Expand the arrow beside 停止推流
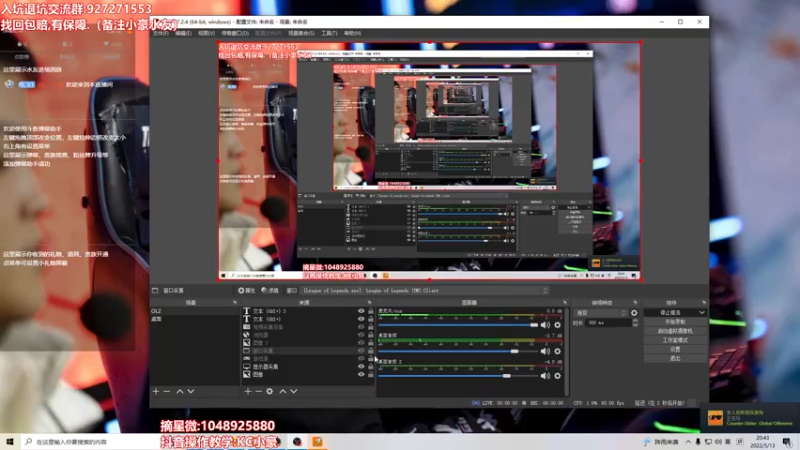The width and height of the screenshot is (800, 450). 702,312
